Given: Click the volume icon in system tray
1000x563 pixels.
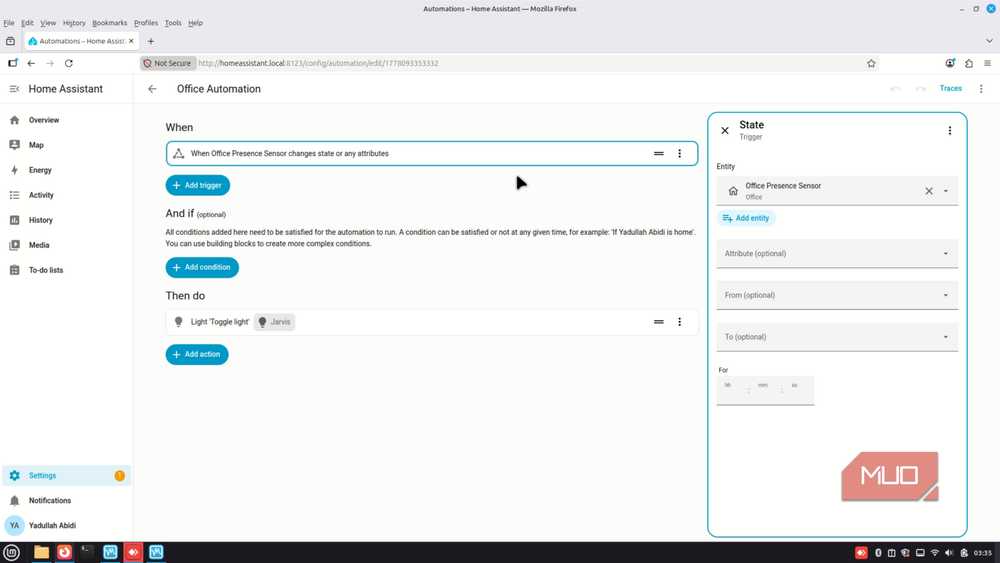Looking at the screenshot, I should [949, 553].
